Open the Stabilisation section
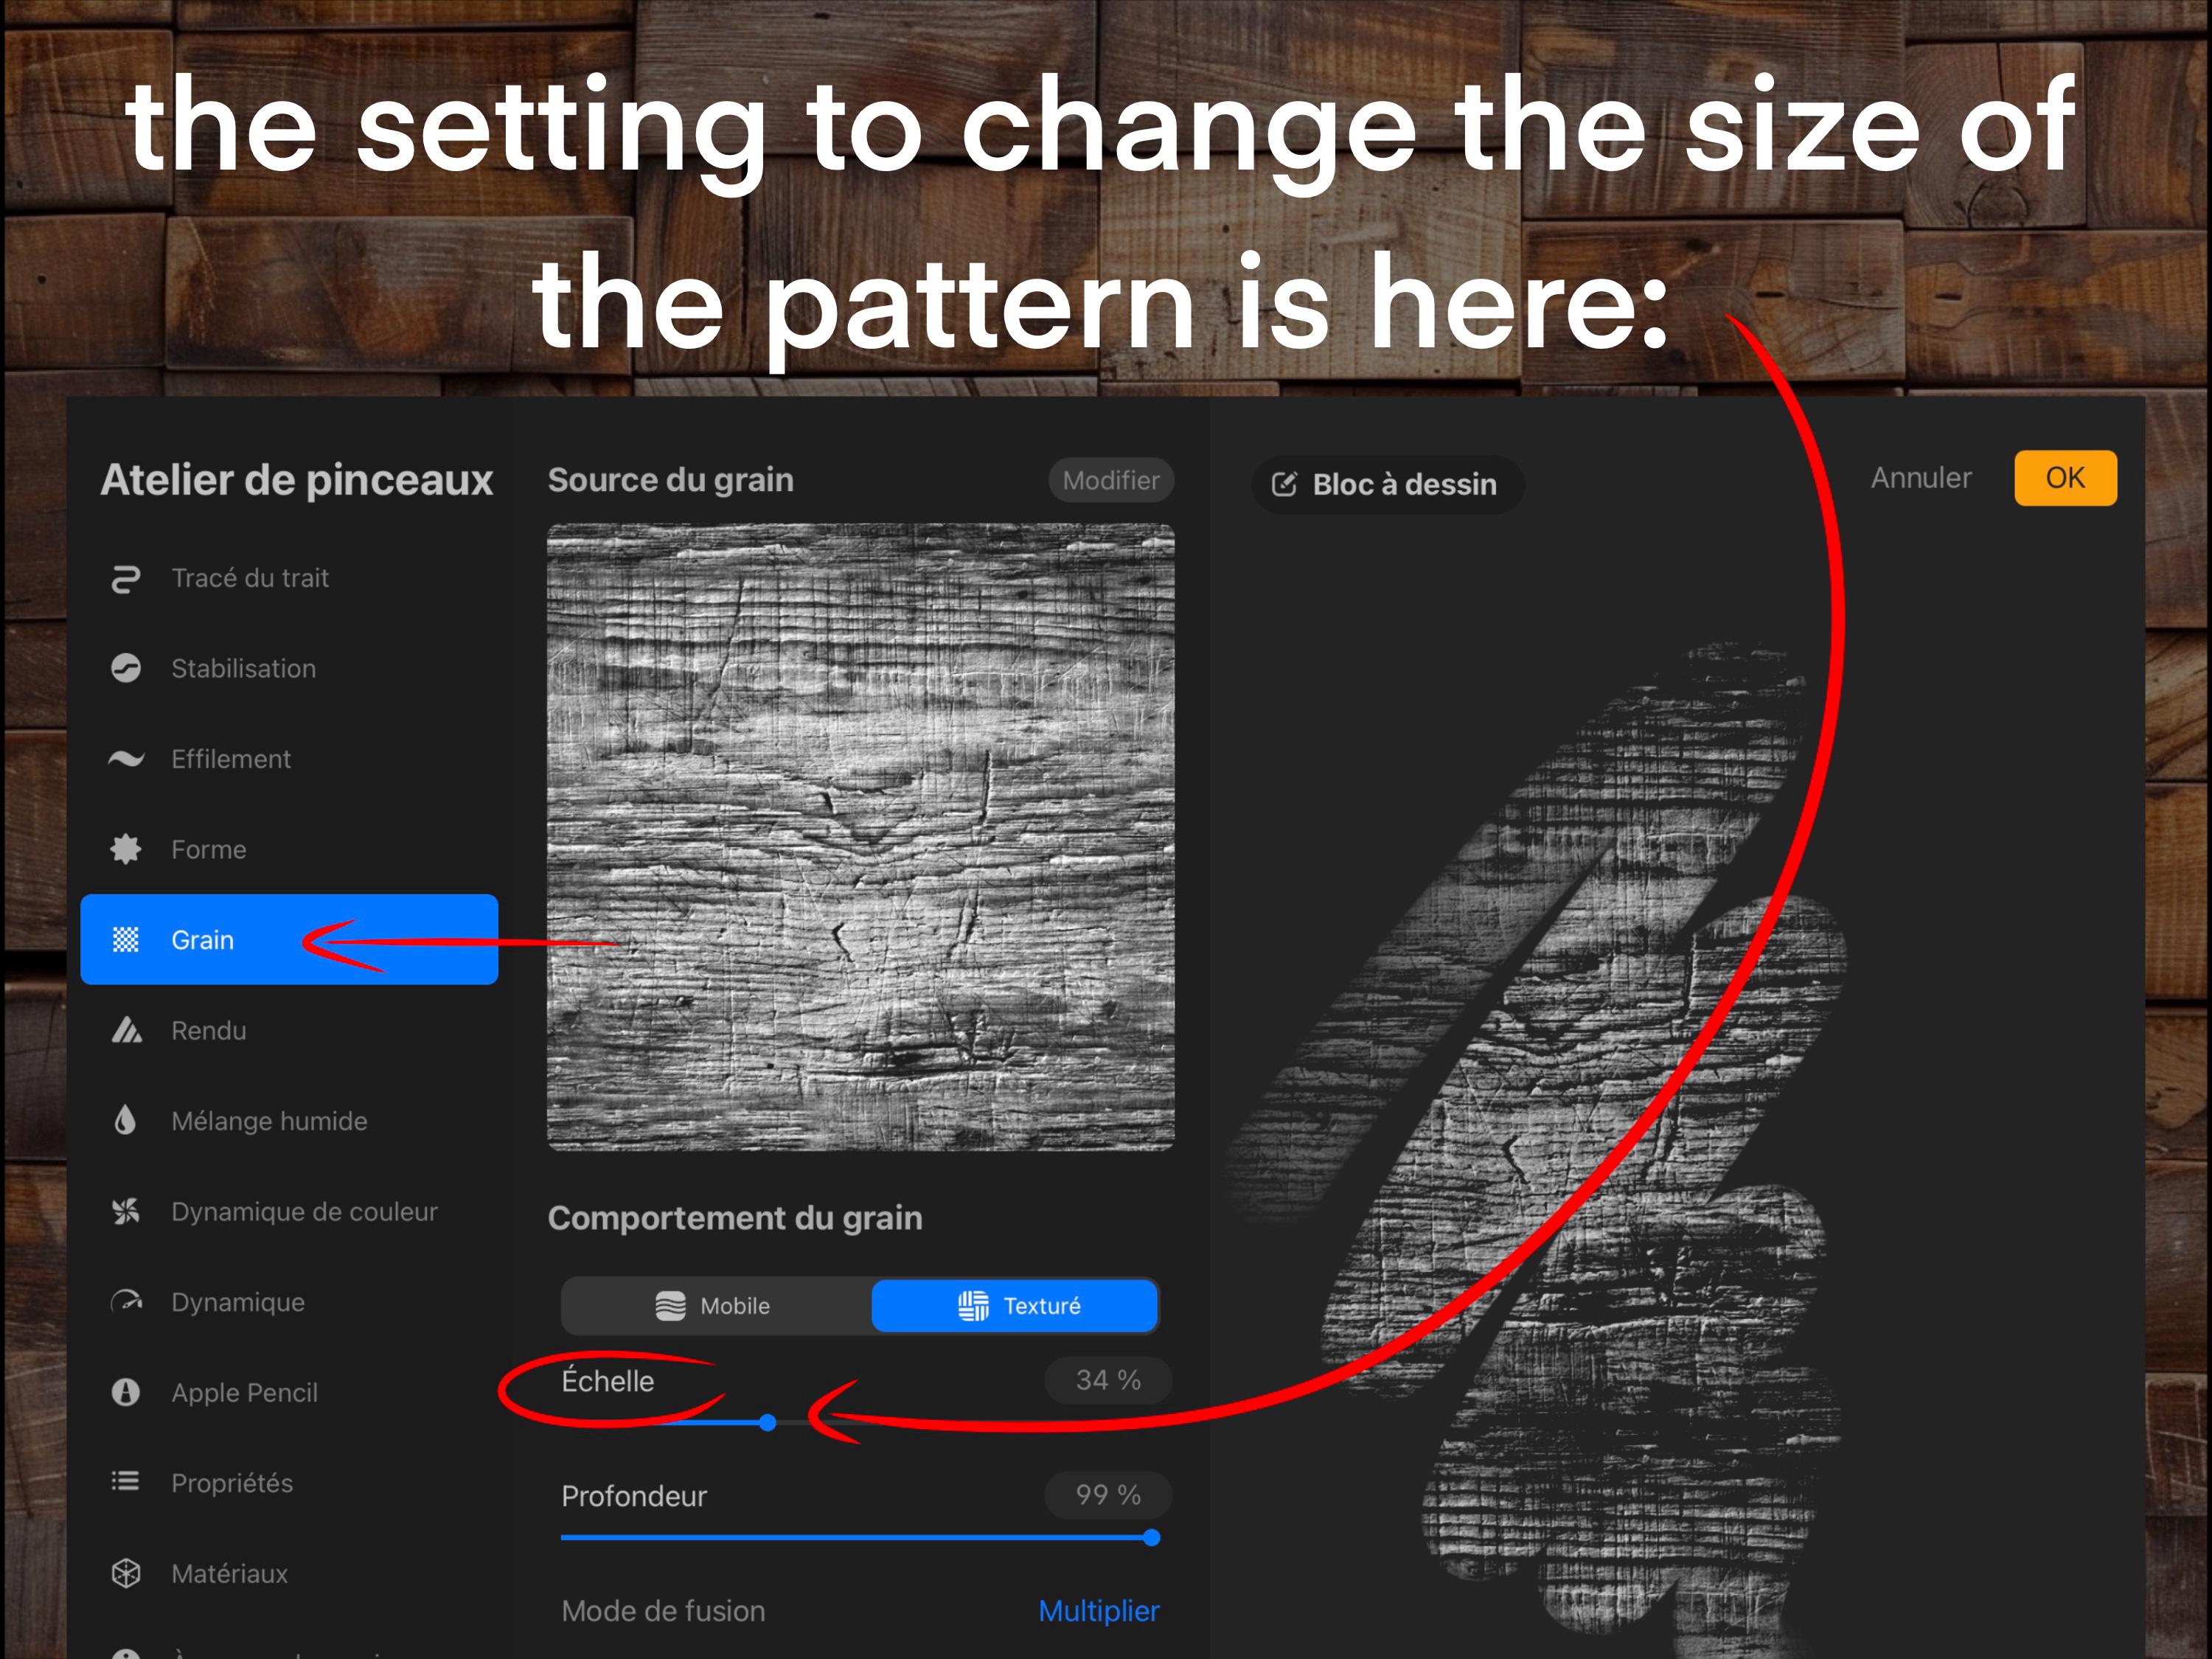 pyautogui.click(x=289, y=668)
